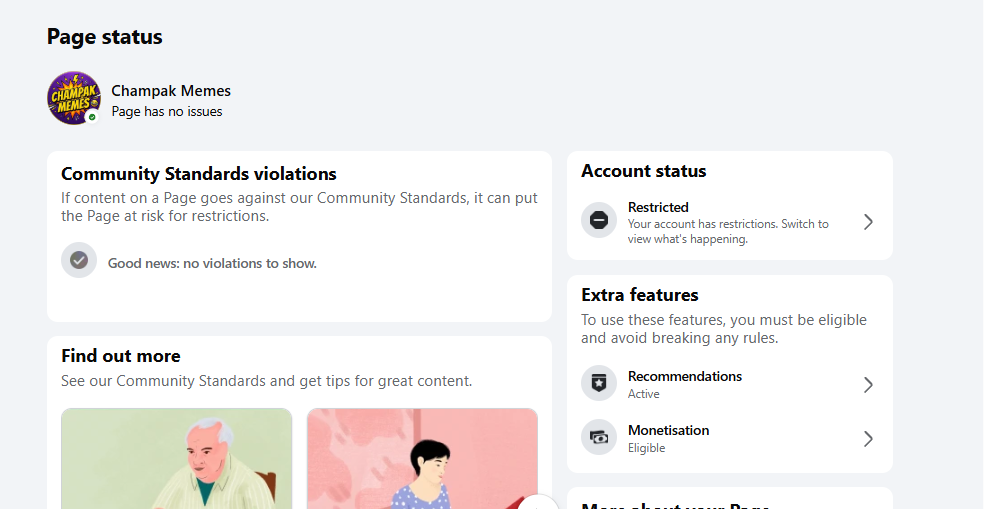
Task: Expand the Restricted account status chevron
Action: pyautogui.click(x=868, y=222)
